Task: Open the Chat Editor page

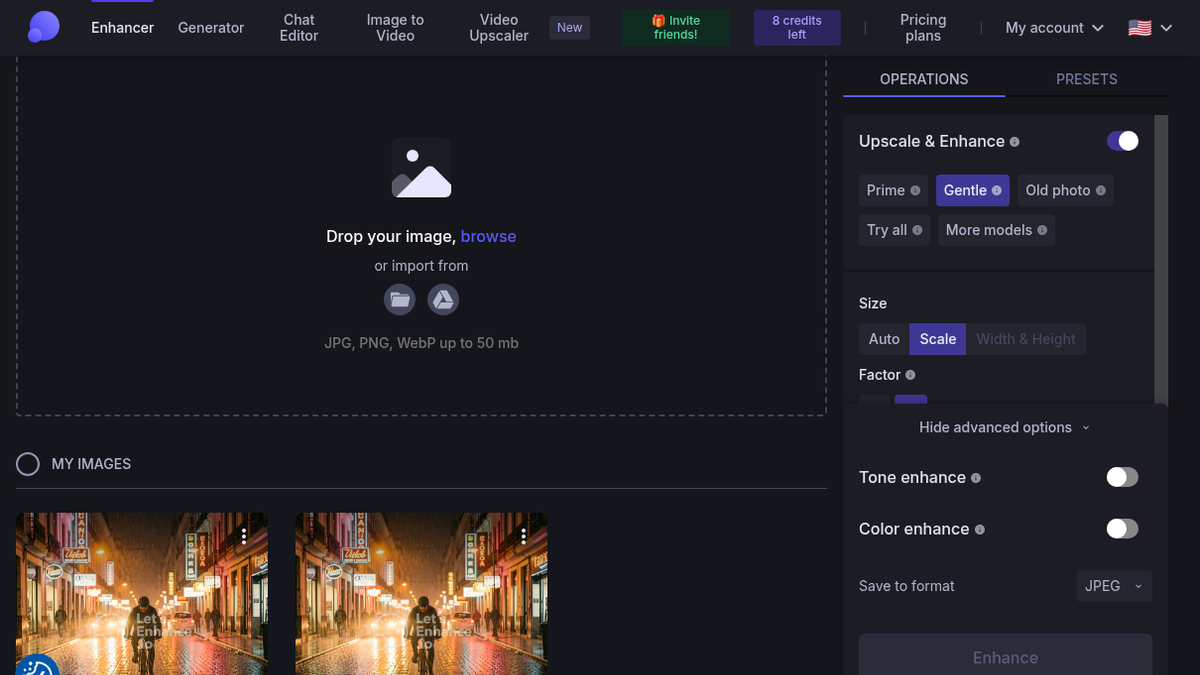Action: tap(299, 28)
